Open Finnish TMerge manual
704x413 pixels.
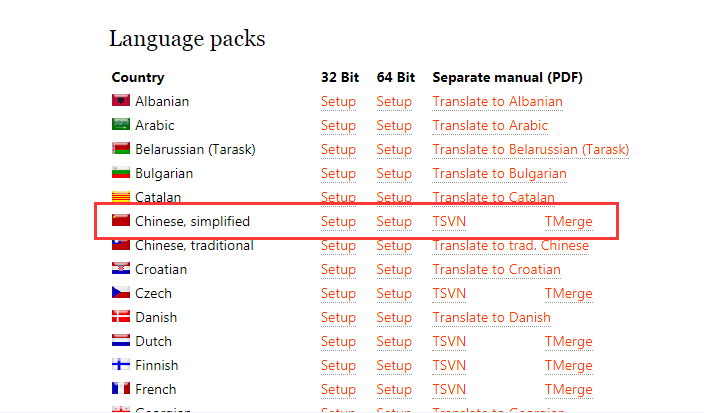(569, 365)
